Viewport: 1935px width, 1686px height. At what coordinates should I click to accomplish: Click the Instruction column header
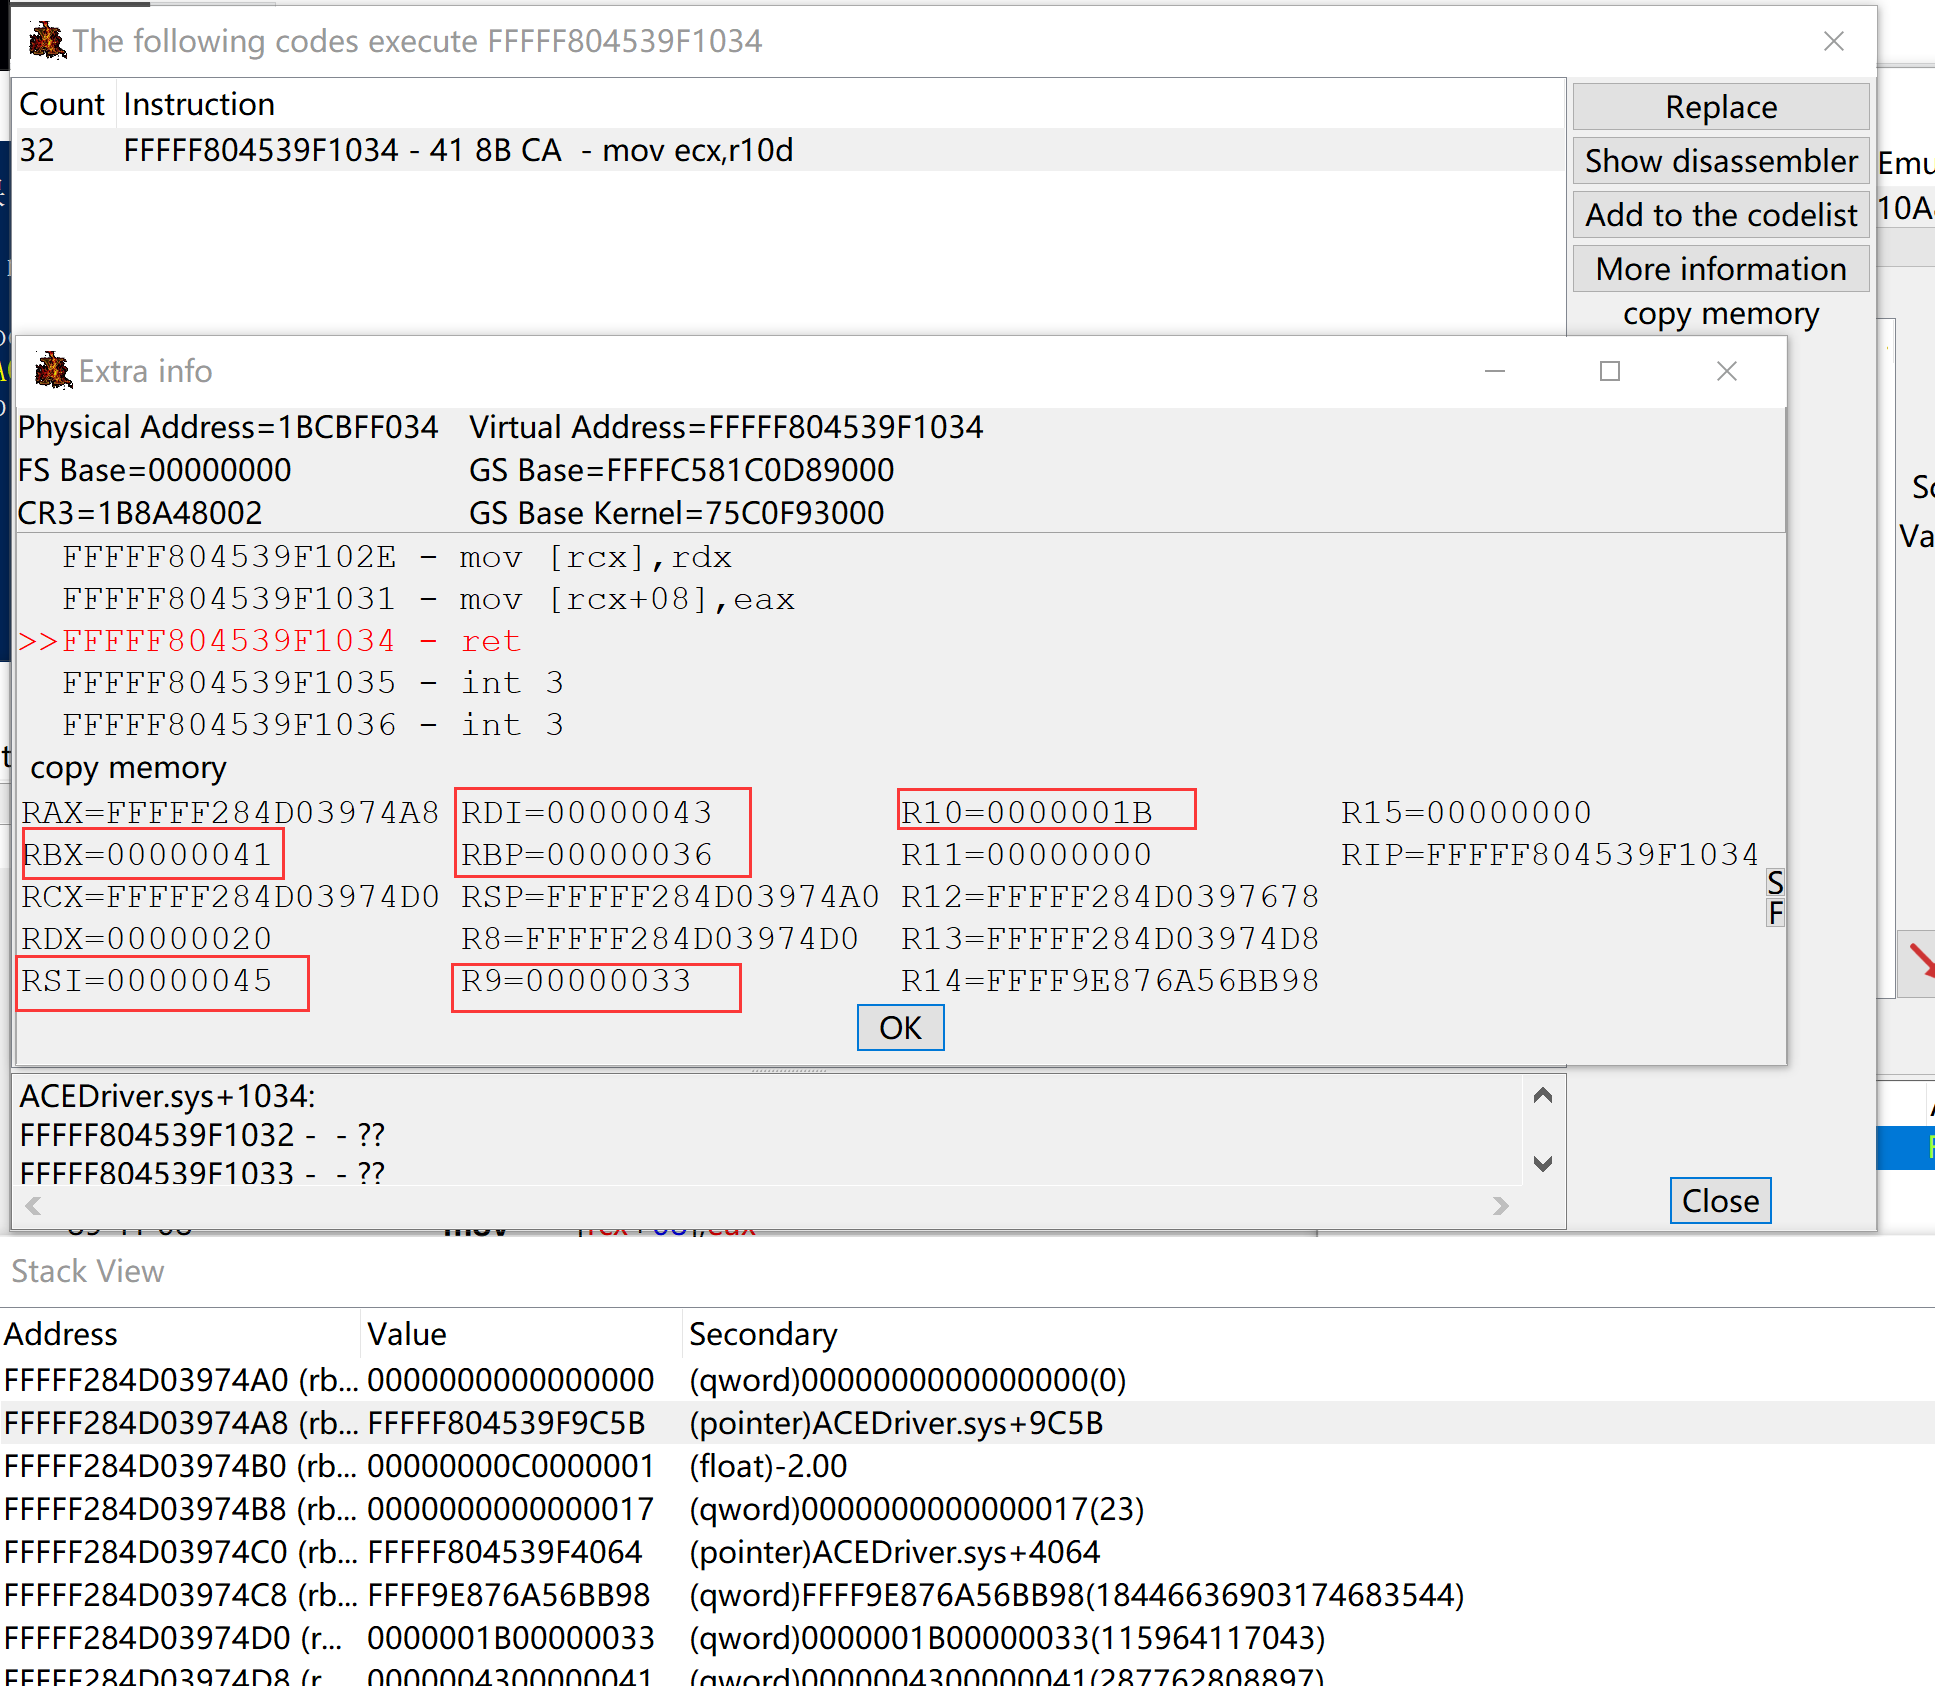(199, 104)
